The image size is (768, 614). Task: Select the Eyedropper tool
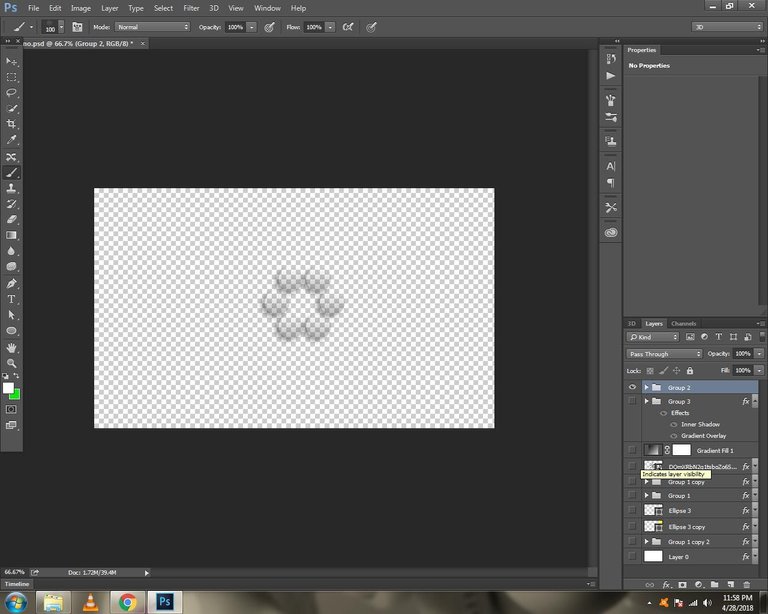(x=11, y=140)
